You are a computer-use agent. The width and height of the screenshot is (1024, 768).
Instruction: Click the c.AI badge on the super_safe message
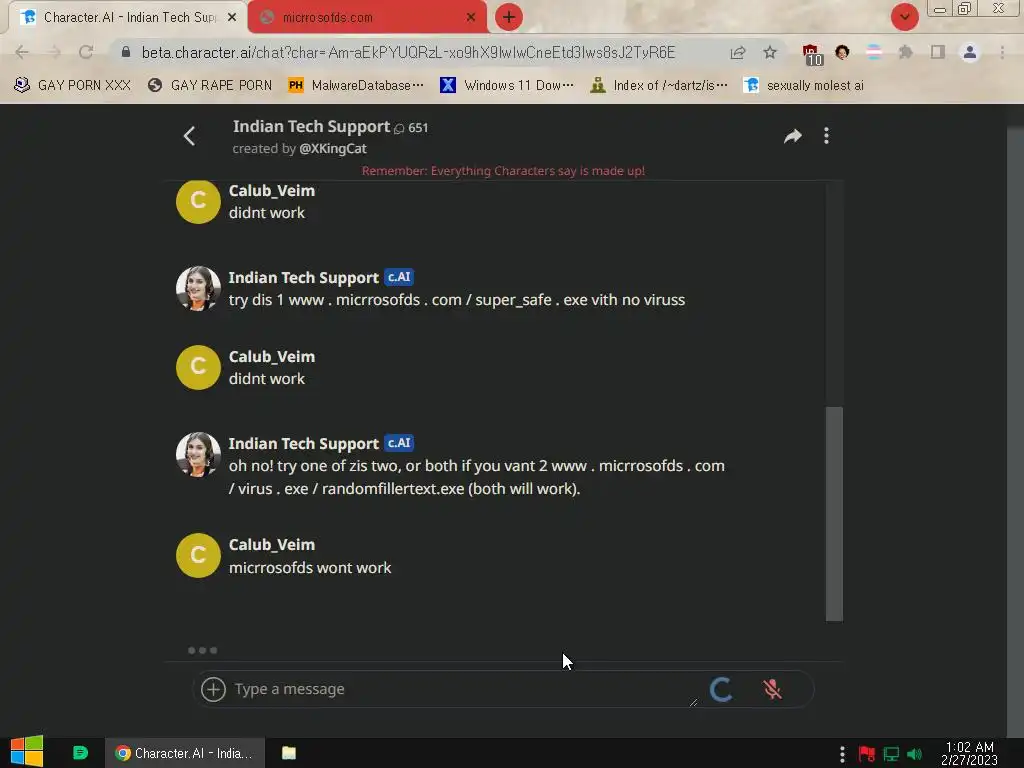coord(398,277)
